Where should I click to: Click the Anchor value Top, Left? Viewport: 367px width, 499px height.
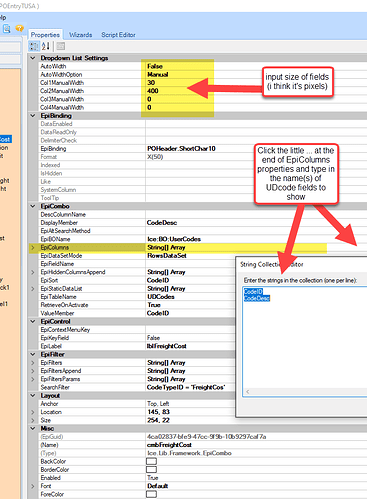(x=158, y=404)
